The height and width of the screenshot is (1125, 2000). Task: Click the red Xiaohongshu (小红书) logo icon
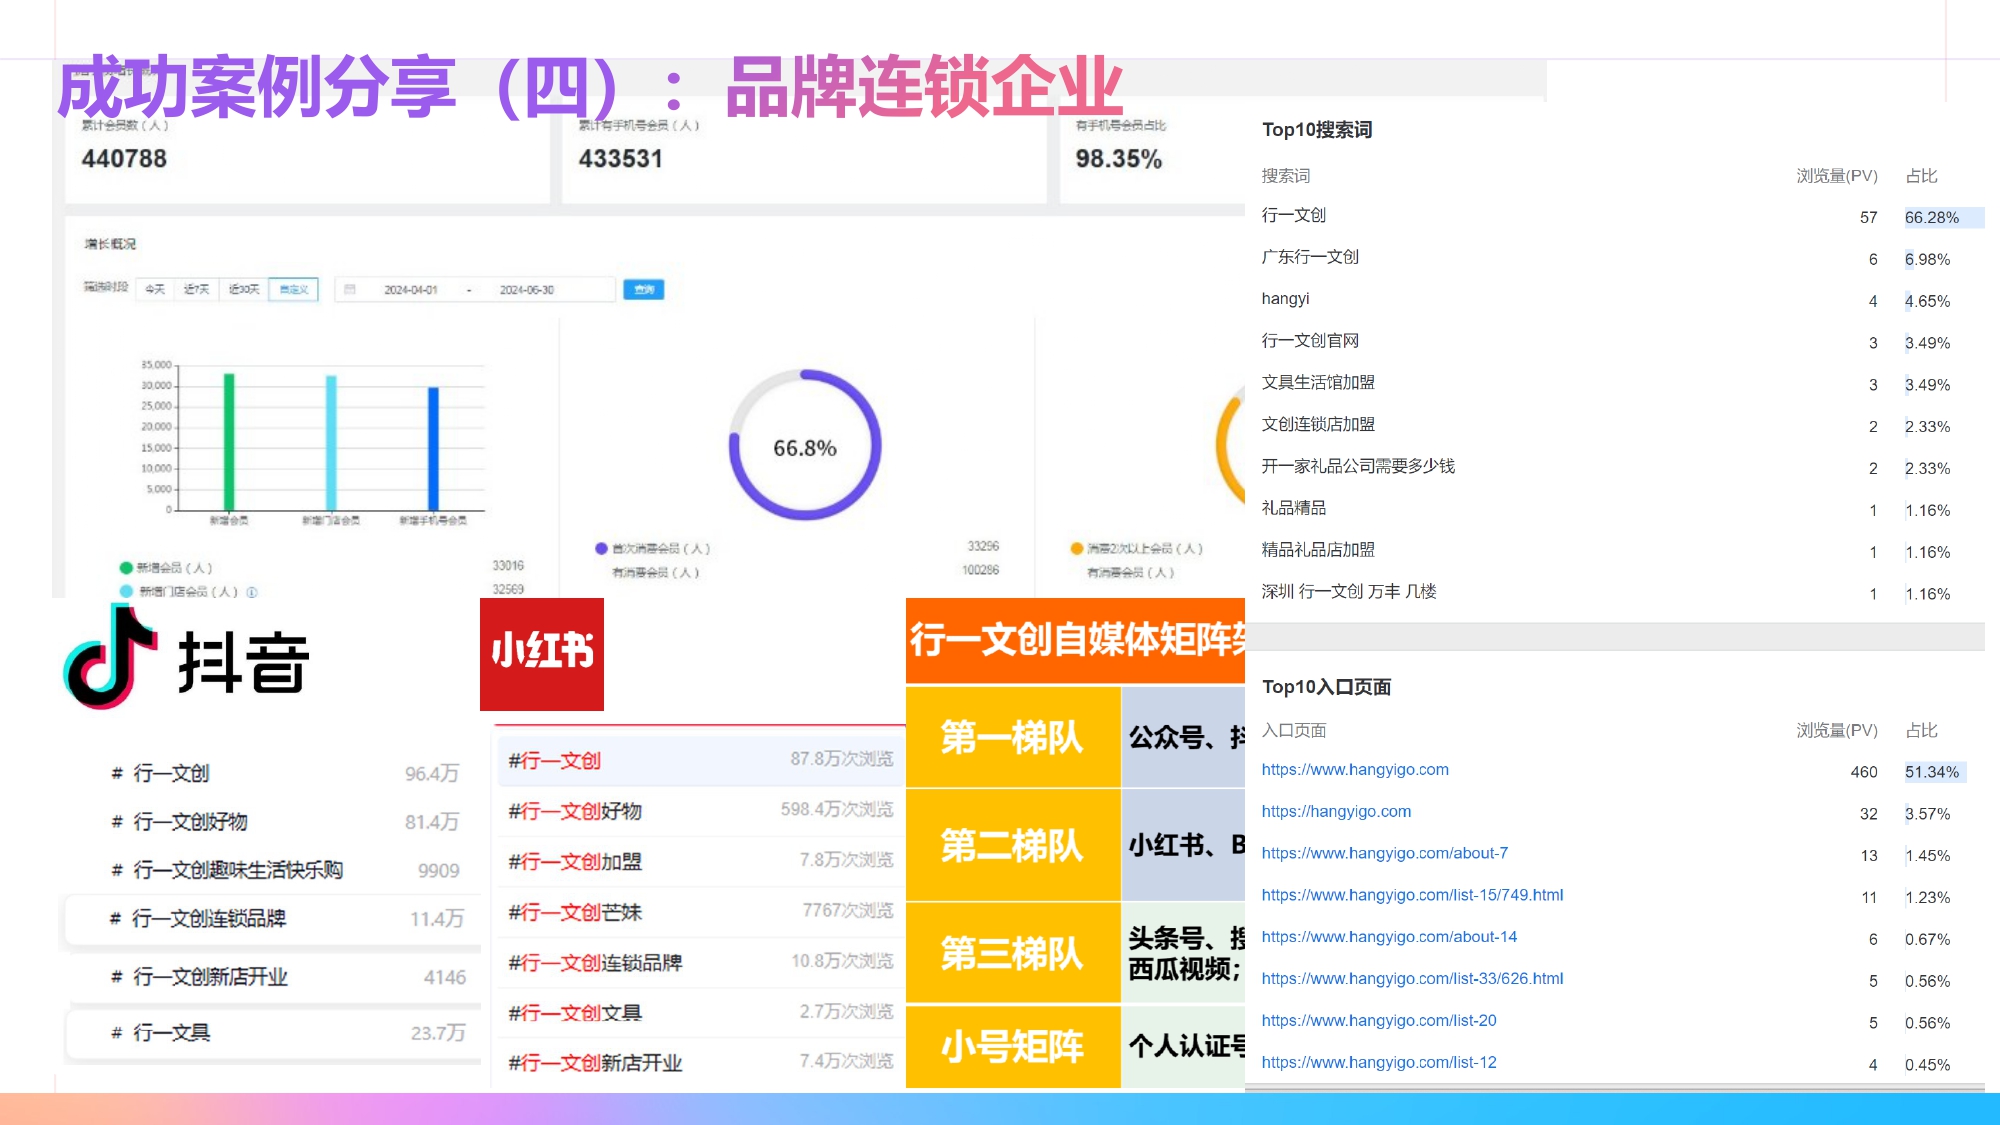tap(541, 655)
